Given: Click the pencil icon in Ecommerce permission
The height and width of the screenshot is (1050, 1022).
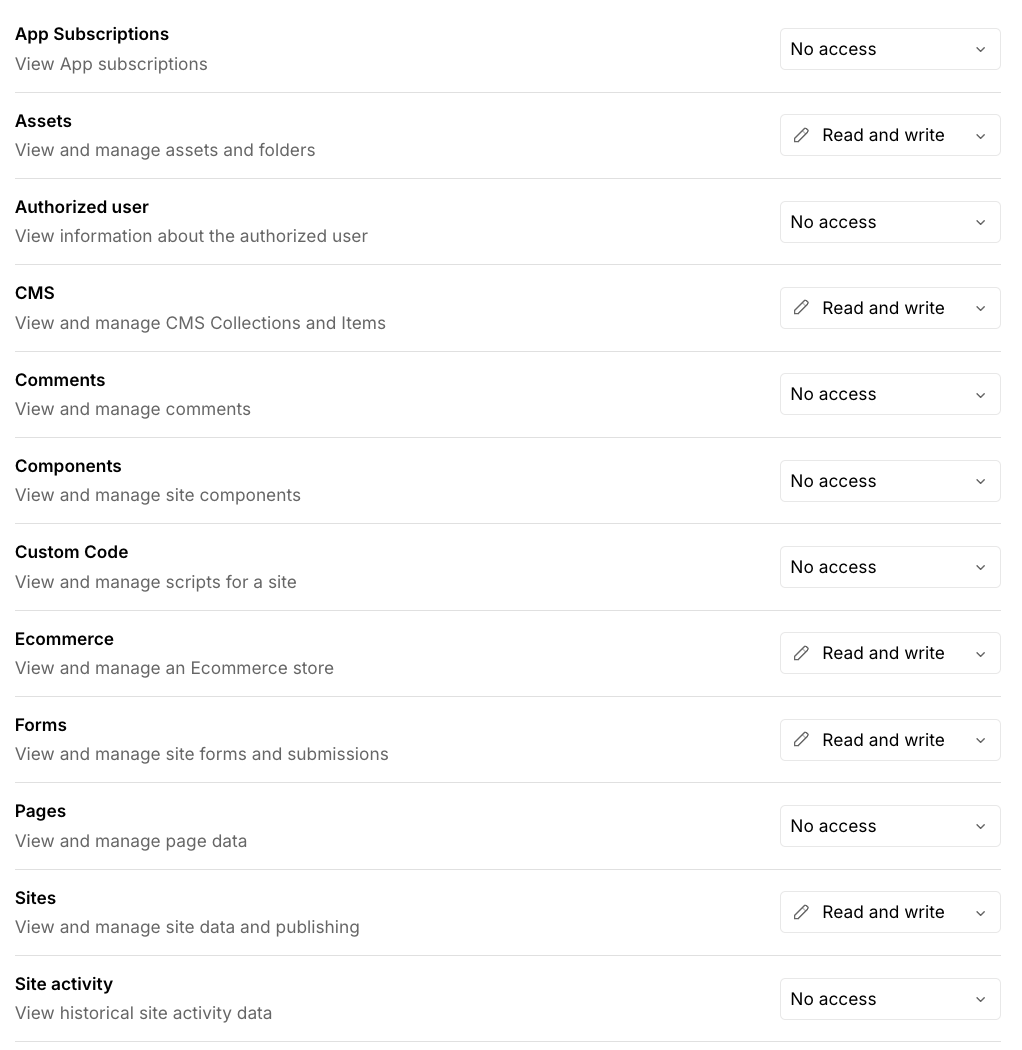Looking at the screenshot, I should pyautogui.click(x=801, y=653).
